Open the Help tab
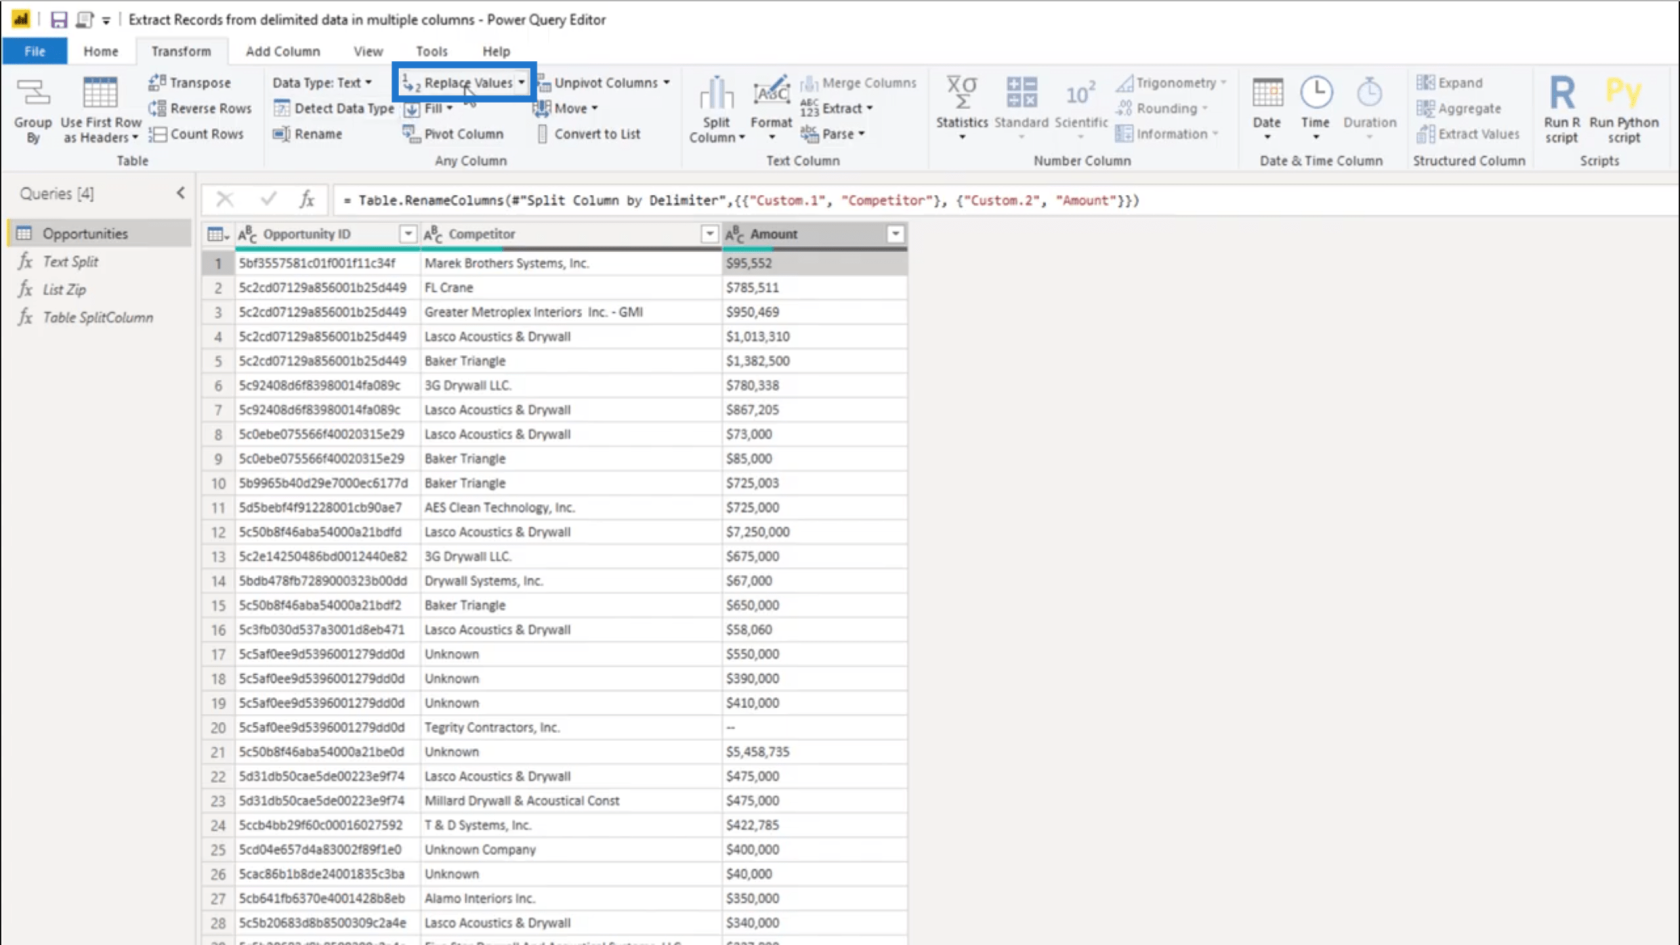The height and width of the screenshot is (945, 1680). [x=496, y=51]
